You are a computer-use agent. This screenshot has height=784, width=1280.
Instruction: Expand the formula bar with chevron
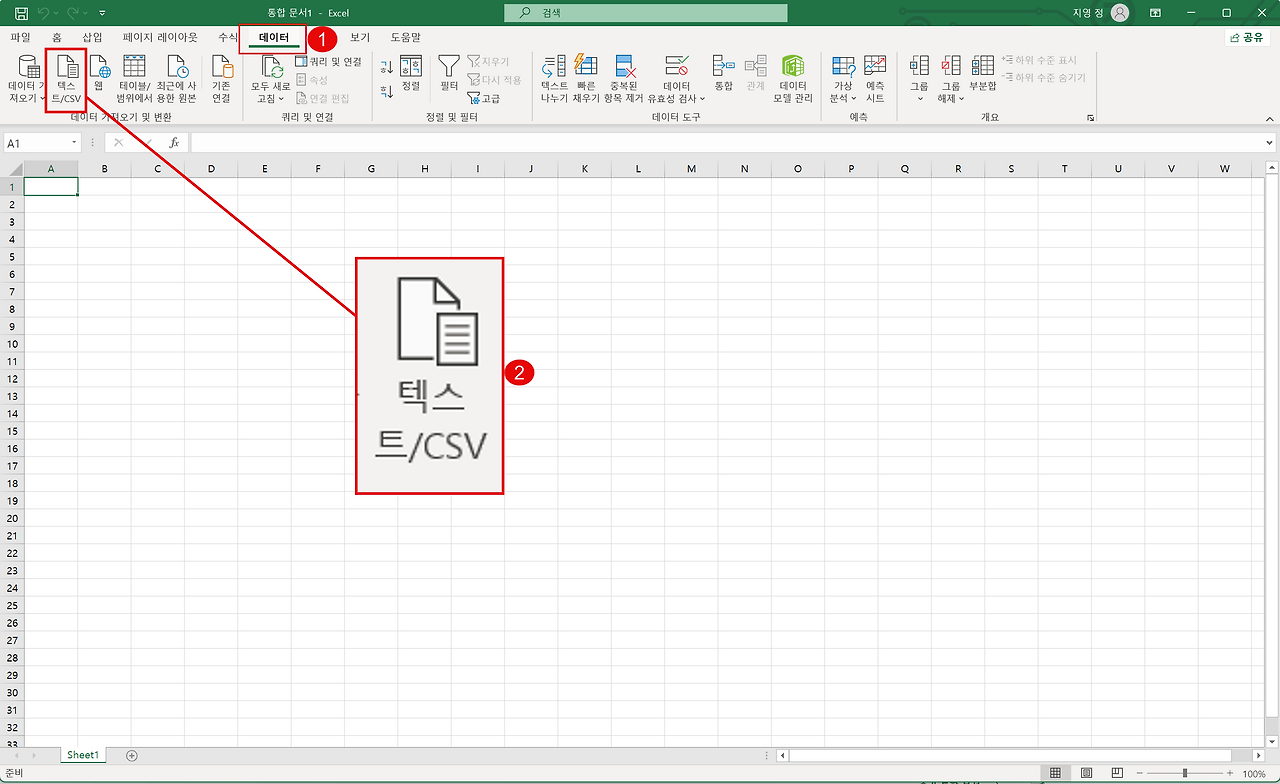(x=1270, y=143)
